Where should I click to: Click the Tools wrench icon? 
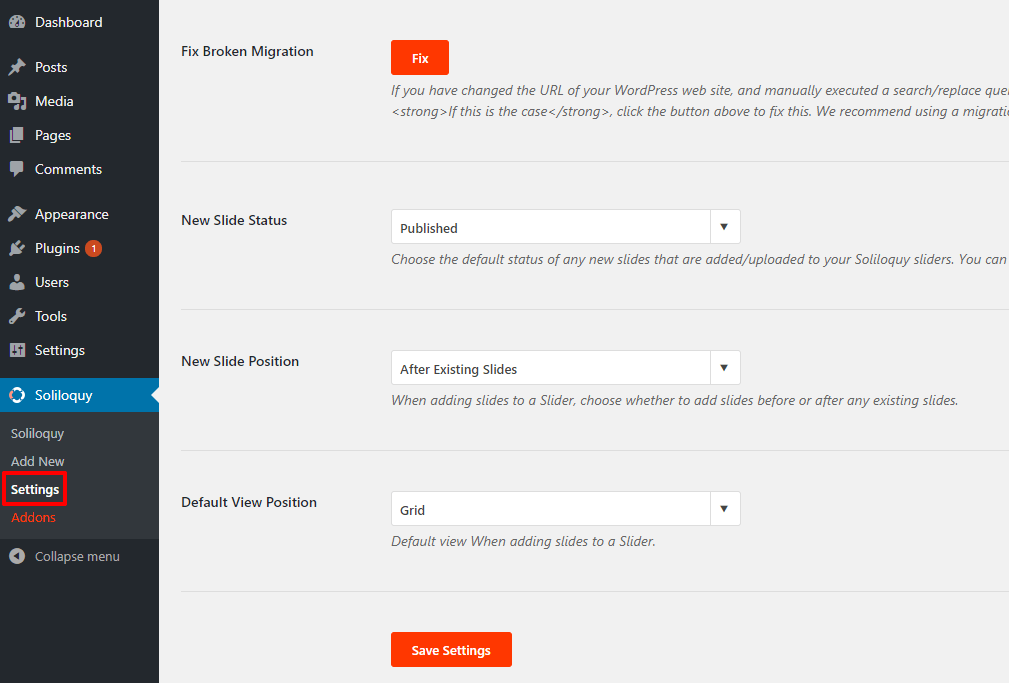pos(17,316)
